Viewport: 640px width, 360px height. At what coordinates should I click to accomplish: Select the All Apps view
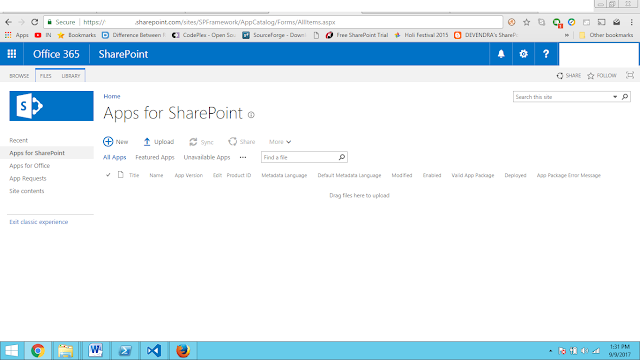pos(115,157)
